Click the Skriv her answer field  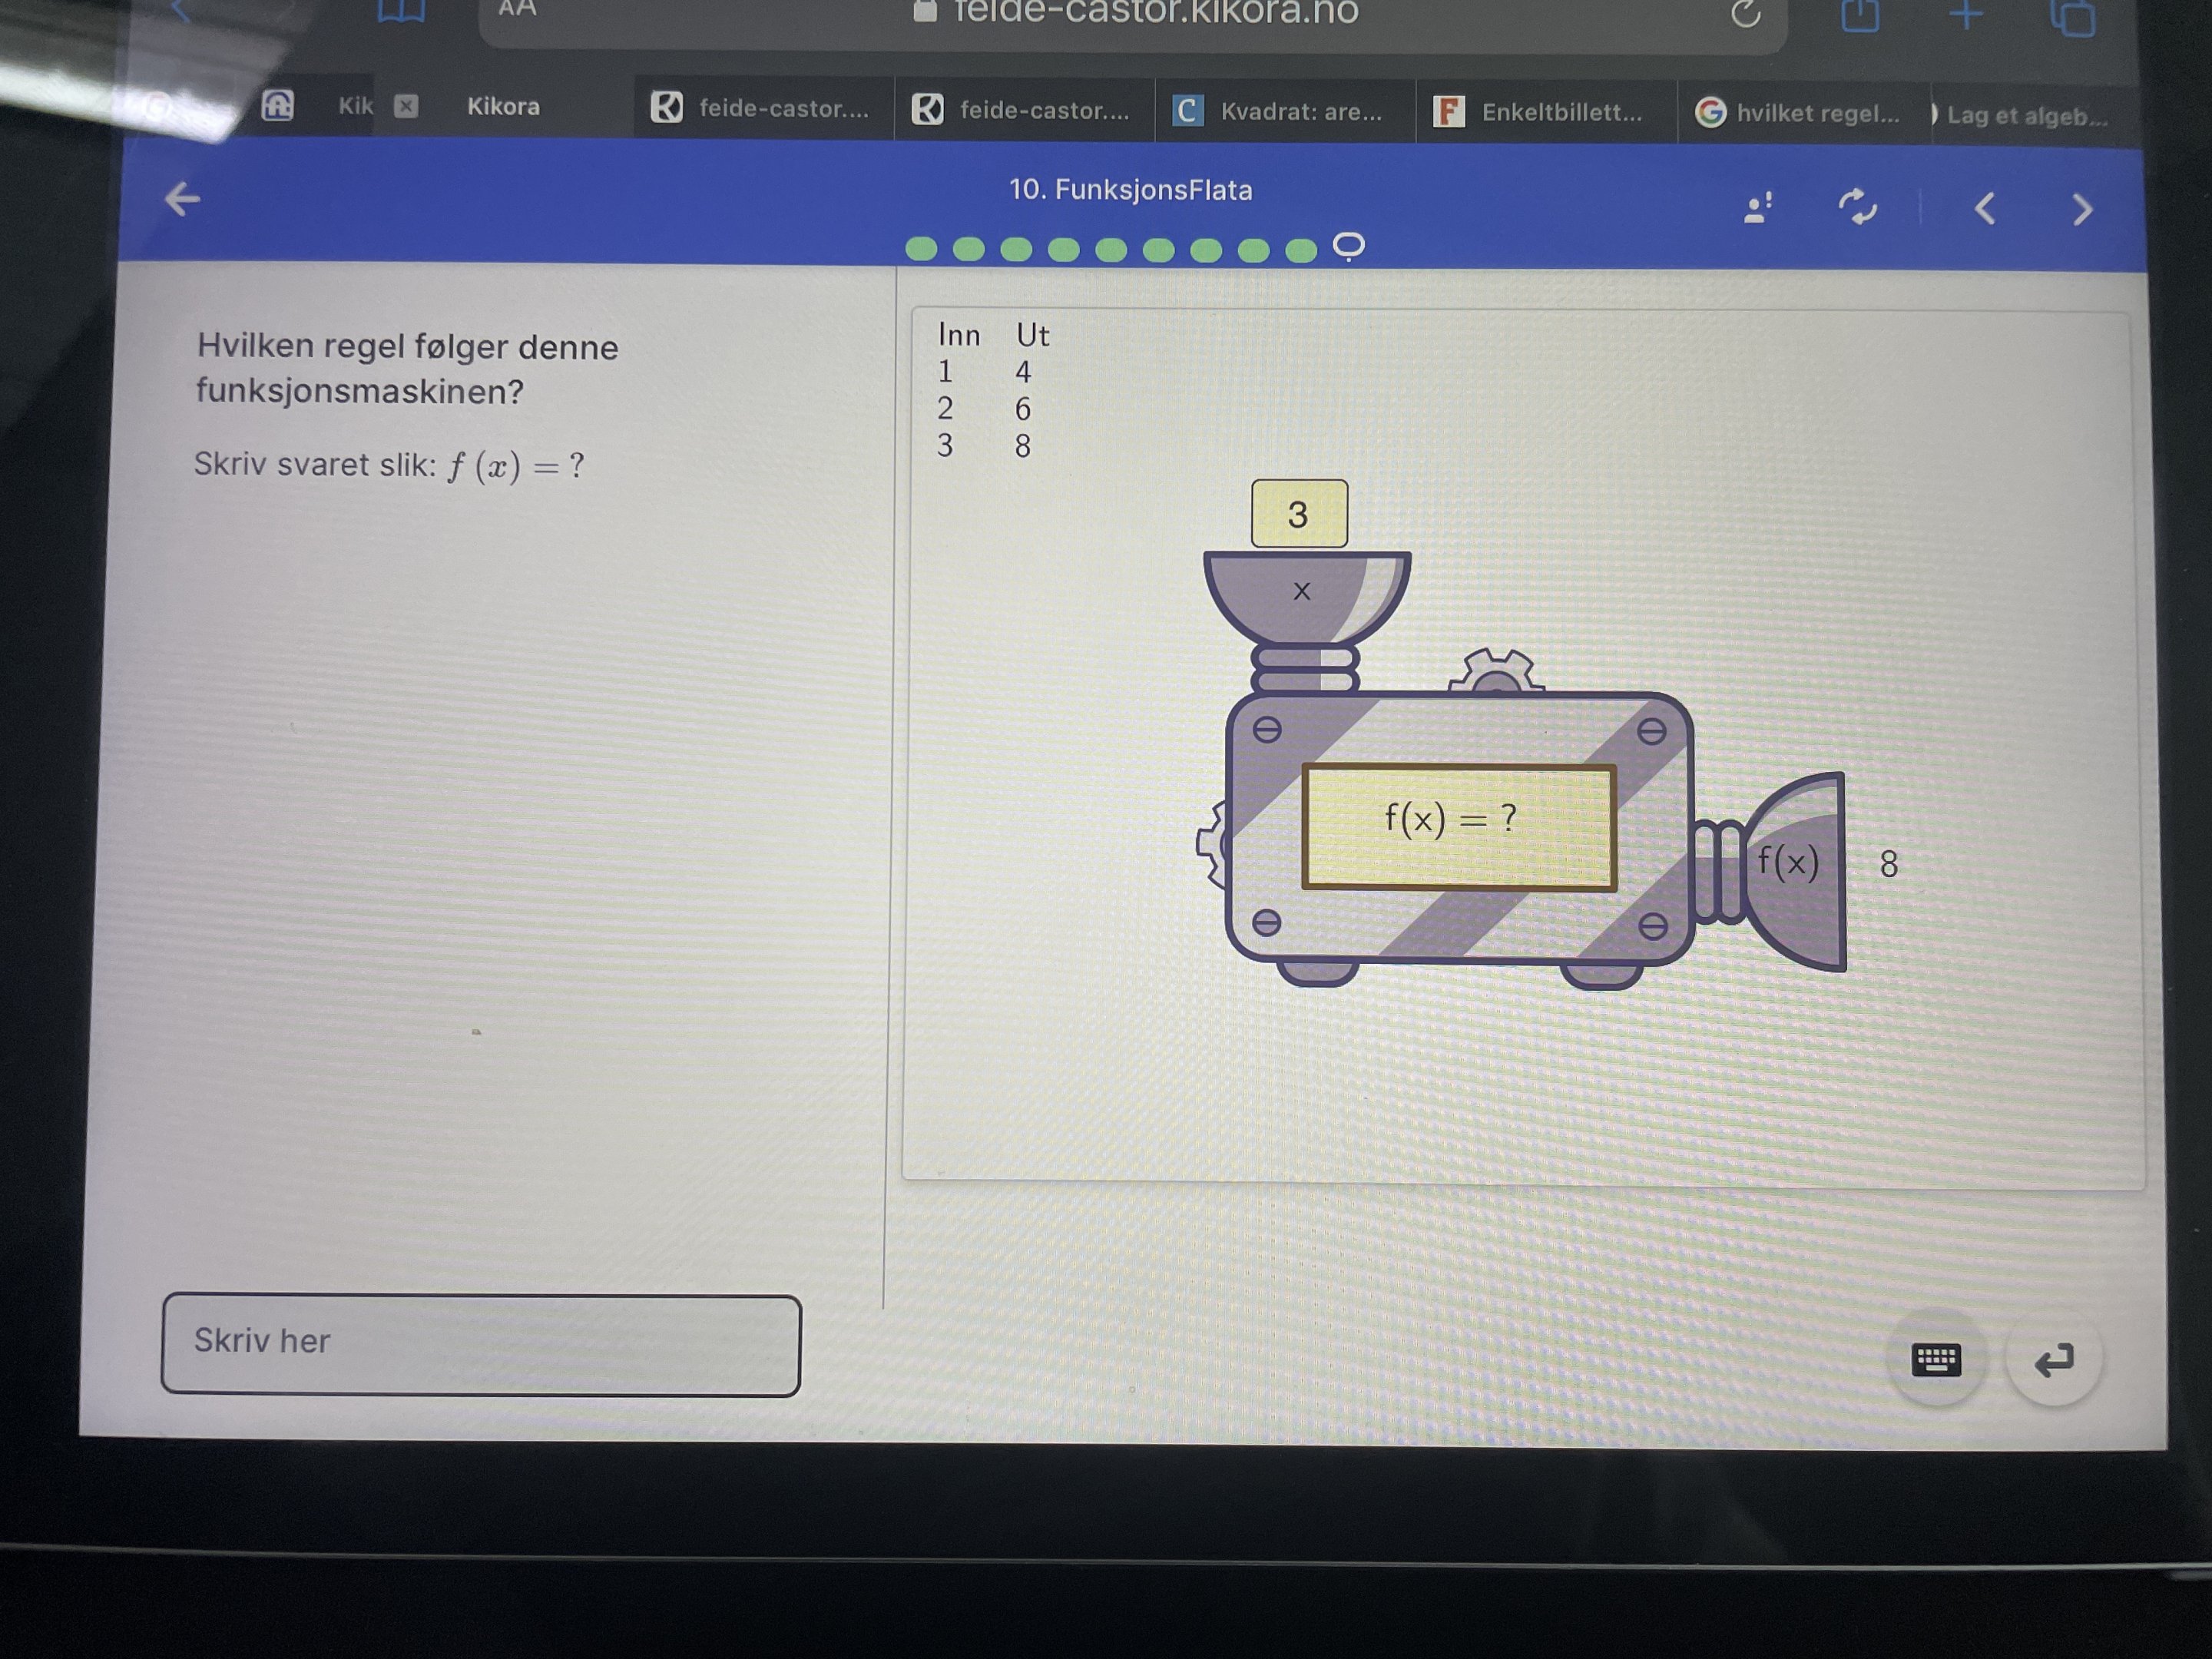pyautogui.click(x=481, y=1344)
